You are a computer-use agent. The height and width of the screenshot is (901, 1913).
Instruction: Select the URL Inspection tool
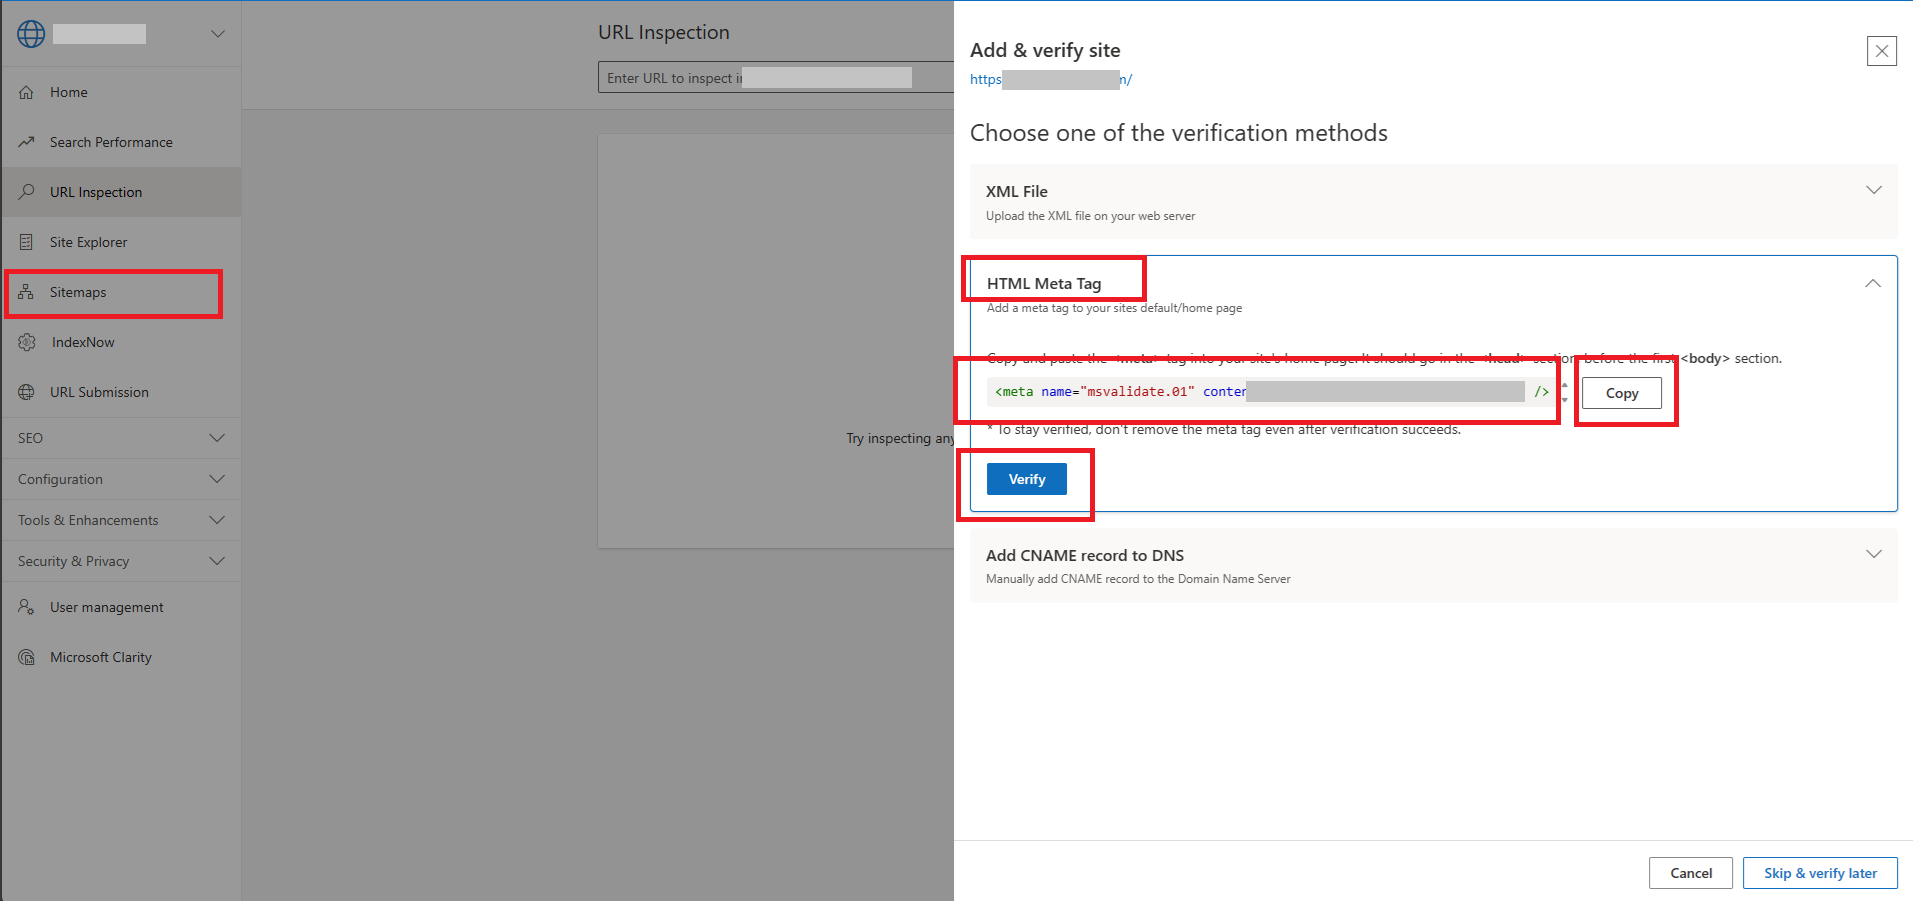(x=96, y=191)
